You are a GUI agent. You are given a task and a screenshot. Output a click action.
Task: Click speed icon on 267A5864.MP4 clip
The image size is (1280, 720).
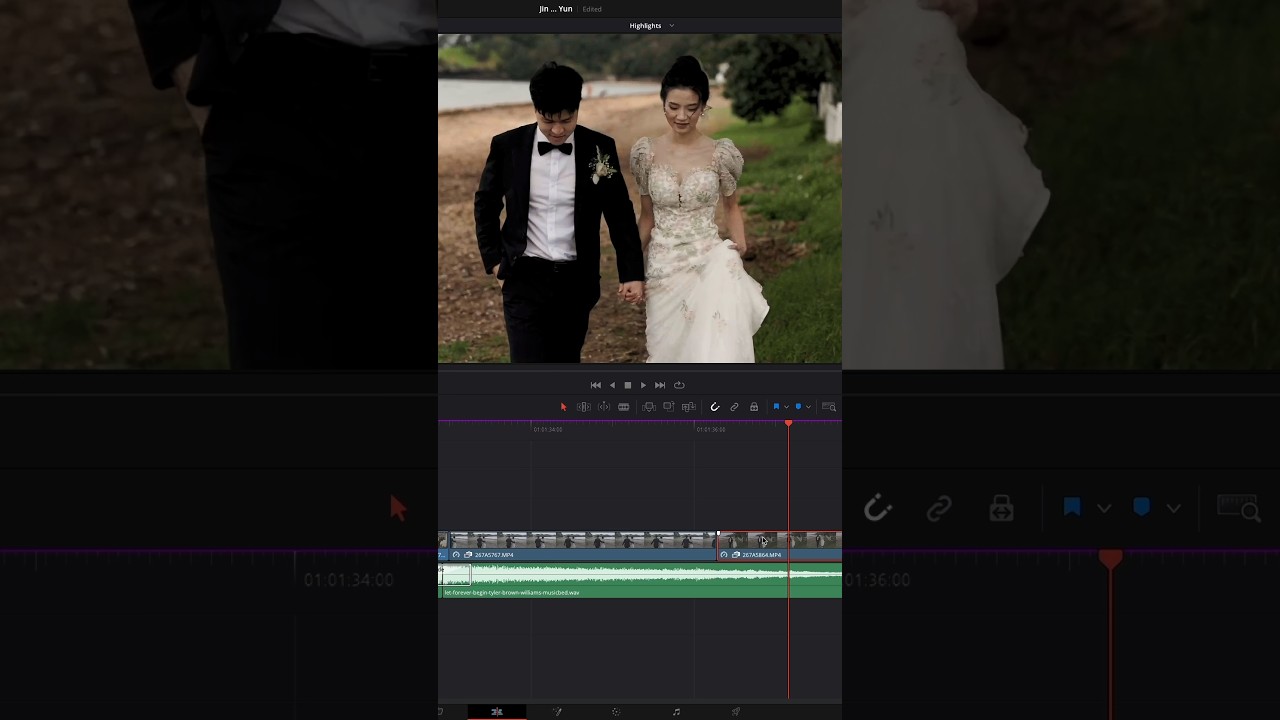[x=724, y=555]
